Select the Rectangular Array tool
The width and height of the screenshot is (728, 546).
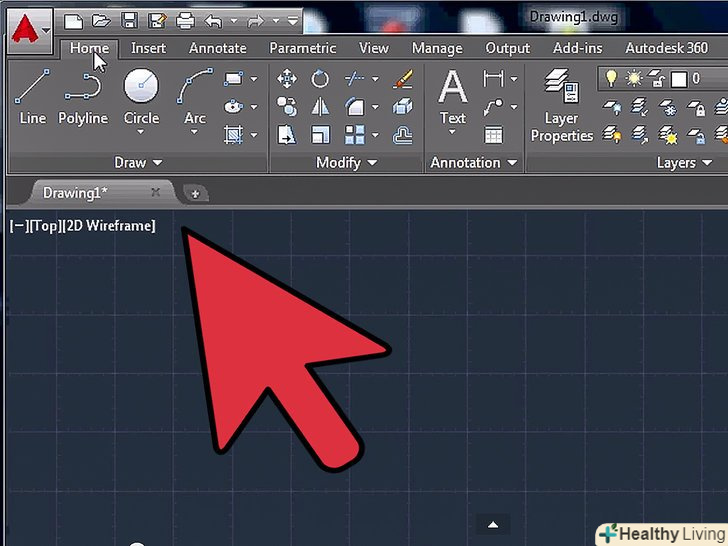355,135
